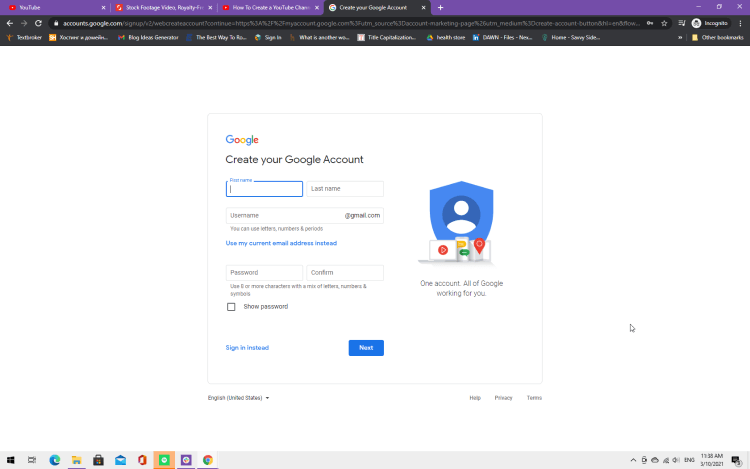Screen dimensions: 750x469
Task: Click the address bar URL
Action: point(351,23)
